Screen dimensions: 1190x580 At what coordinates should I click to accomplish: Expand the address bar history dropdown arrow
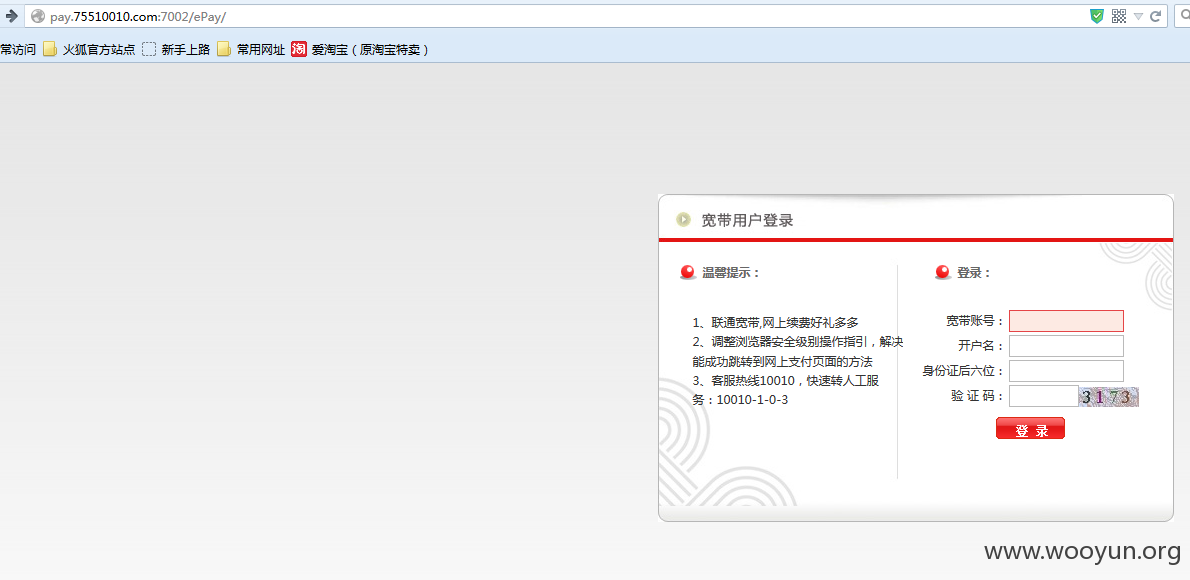coord(1138,16)
